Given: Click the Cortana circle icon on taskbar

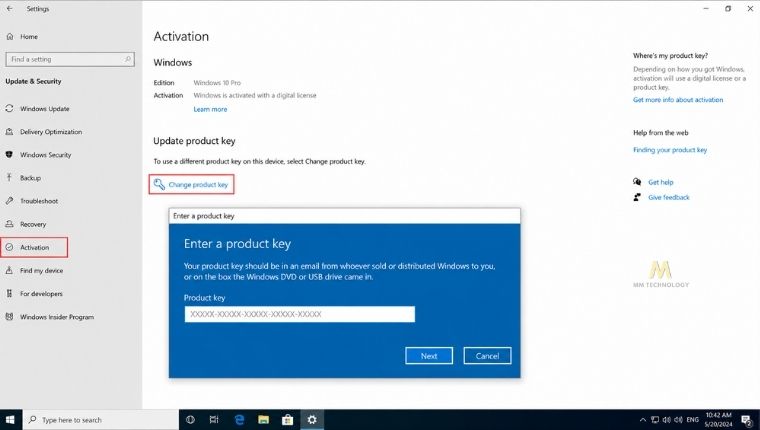Looking at the screenshot, I should click(x=190, y=420).
